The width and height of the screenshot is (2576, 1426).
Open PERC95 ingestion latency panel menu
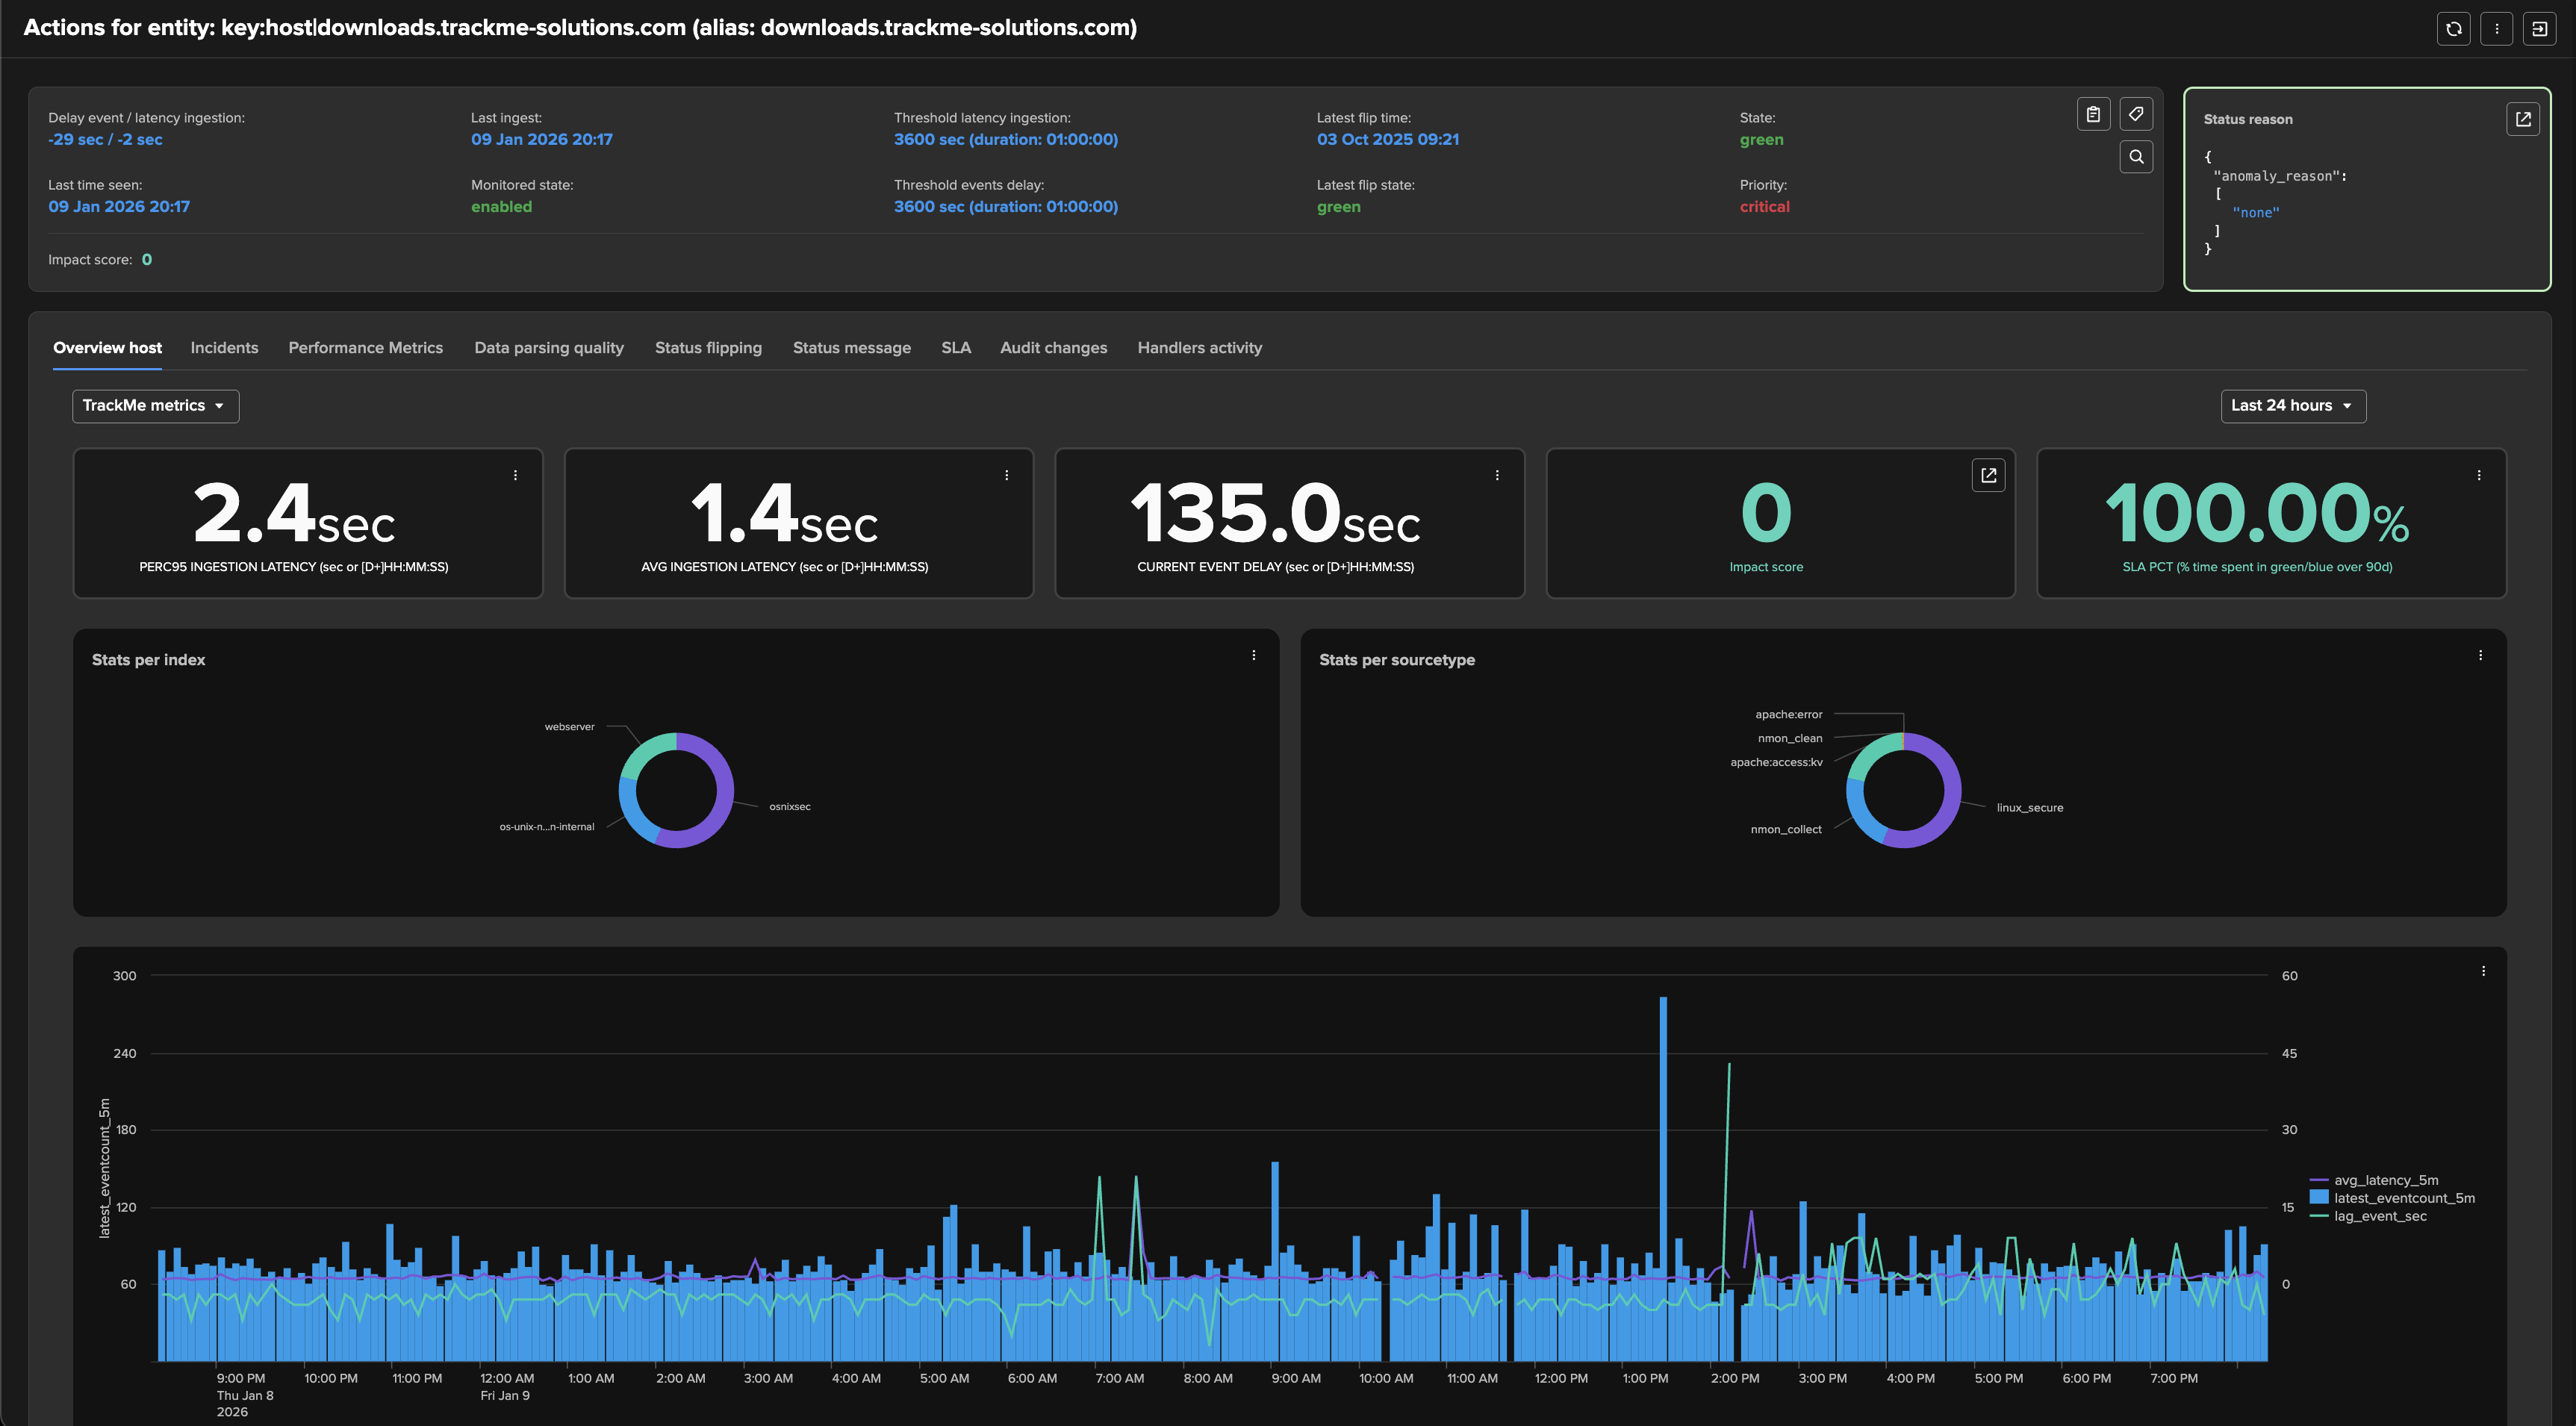515,476
